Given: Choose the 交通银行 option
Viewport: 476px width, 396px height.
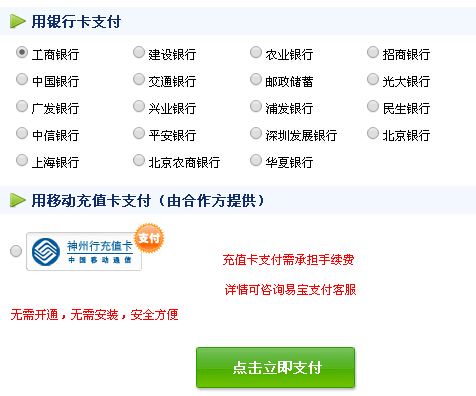Looking at the screenshot, I should (x=139, y=80).
